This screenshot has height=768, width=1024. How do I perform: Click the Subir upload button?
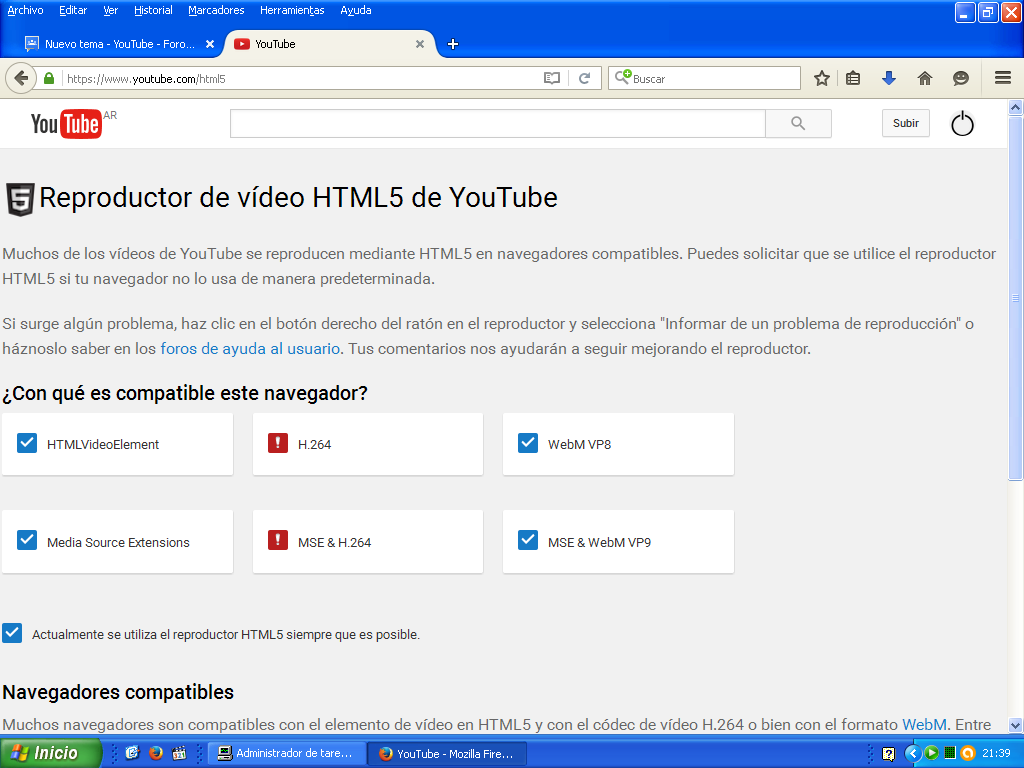(x=906, y=123)
